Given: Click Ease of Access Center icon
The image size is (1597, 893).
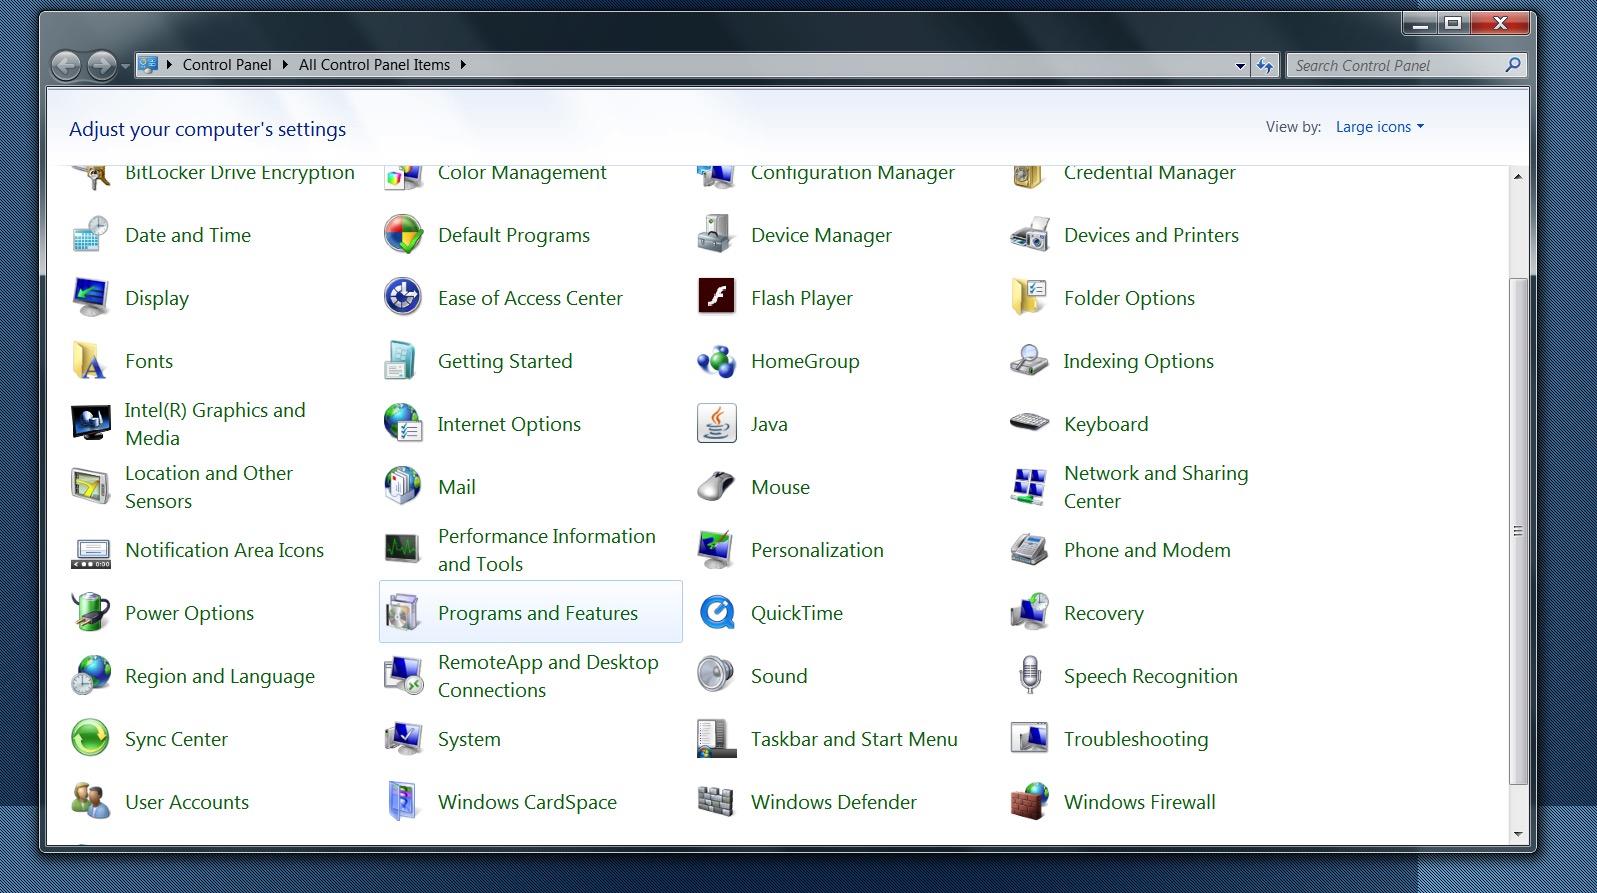Looking at the screenshot, I should (404, 298).
